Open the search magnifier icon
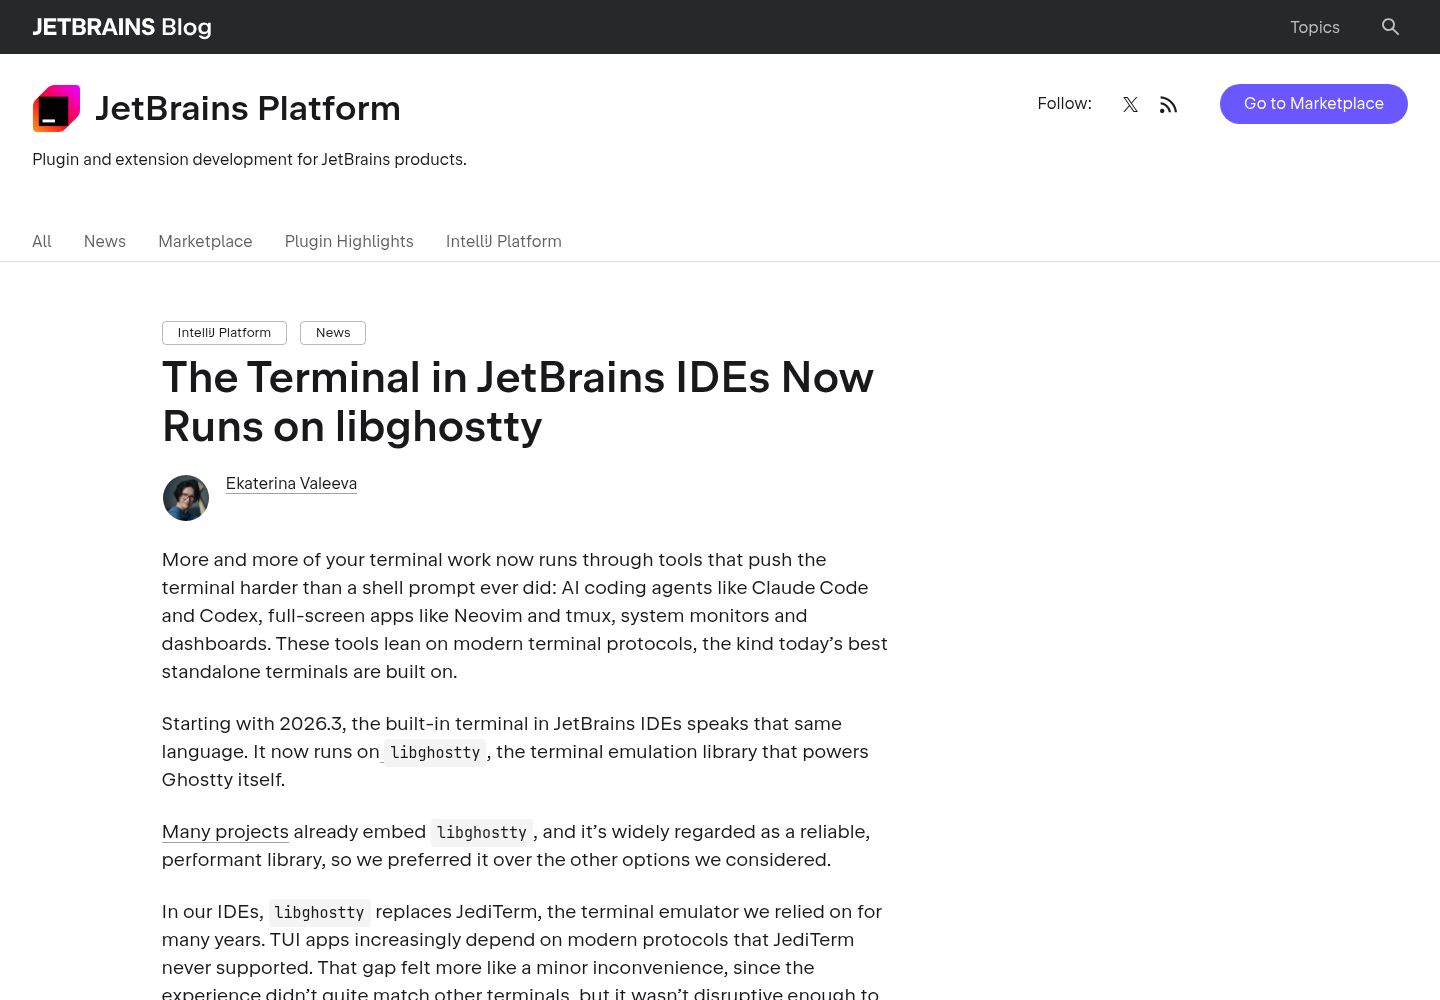Viewport: 1440px width, 1000px height. click(x=1390, y=27)
